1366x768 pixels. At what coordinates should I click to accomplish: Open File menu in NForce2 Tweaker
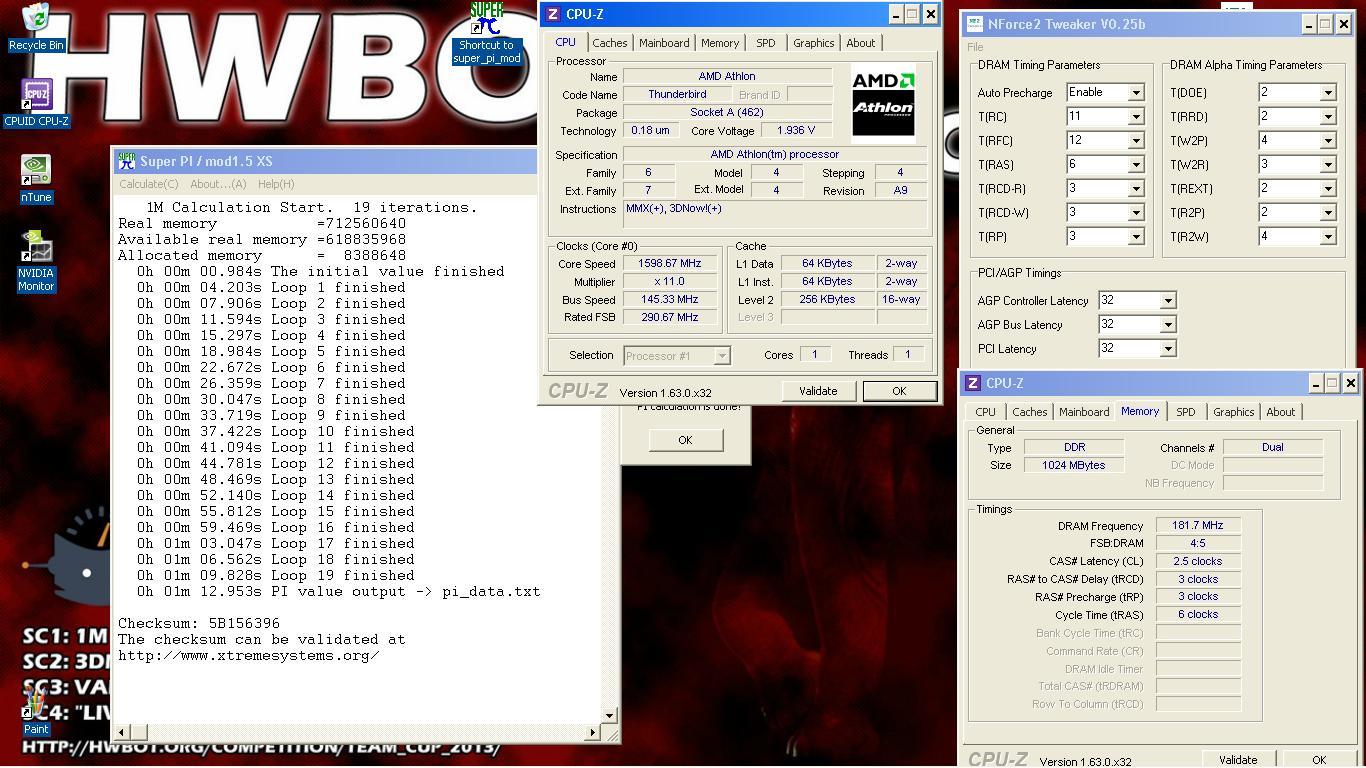(x=975, y=47)
